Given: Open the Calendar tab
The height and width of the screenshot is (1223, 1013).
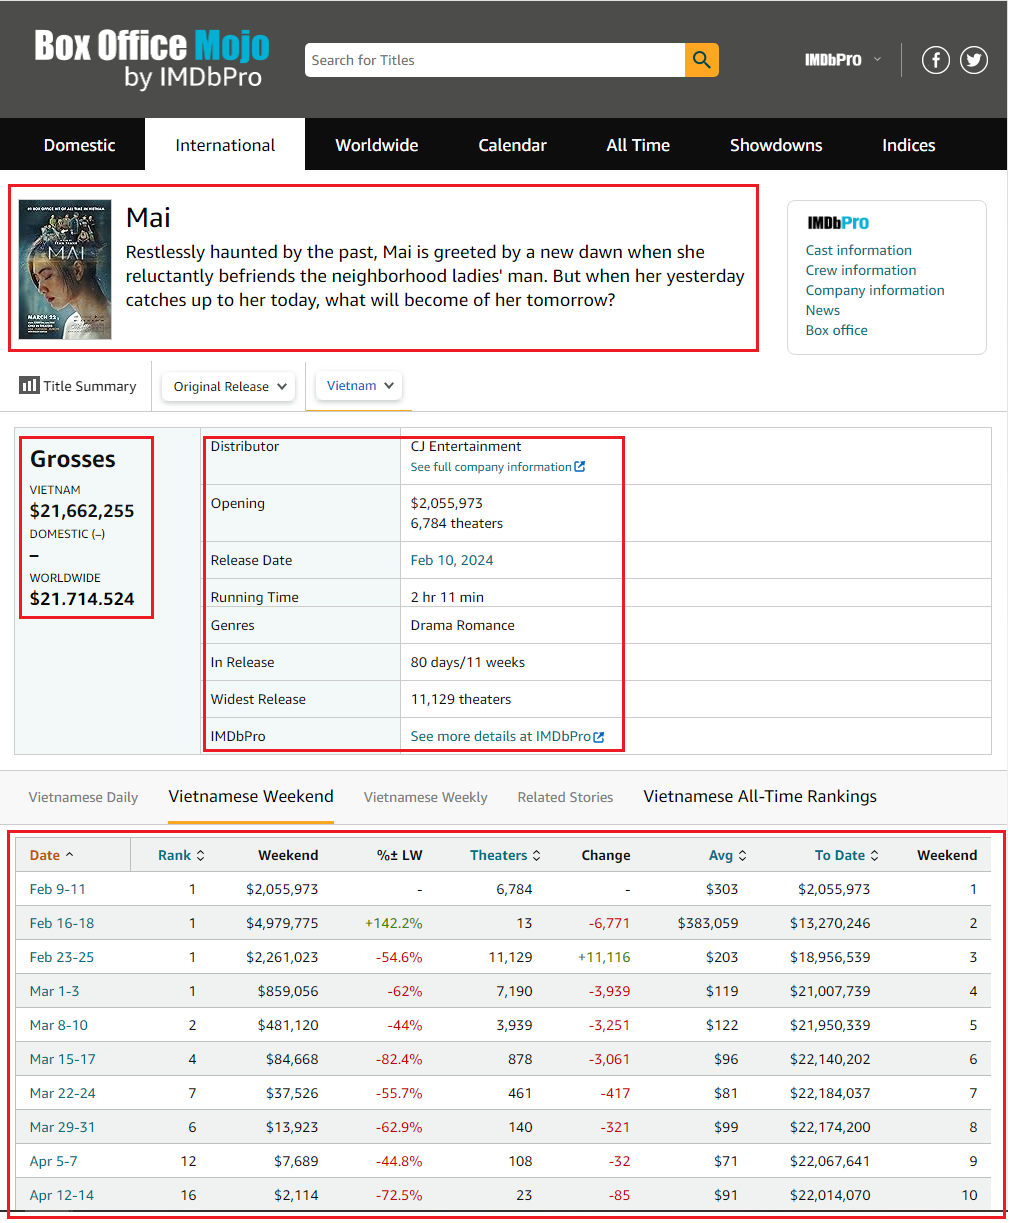Looking at the screenshot, I should pos(512,145).
